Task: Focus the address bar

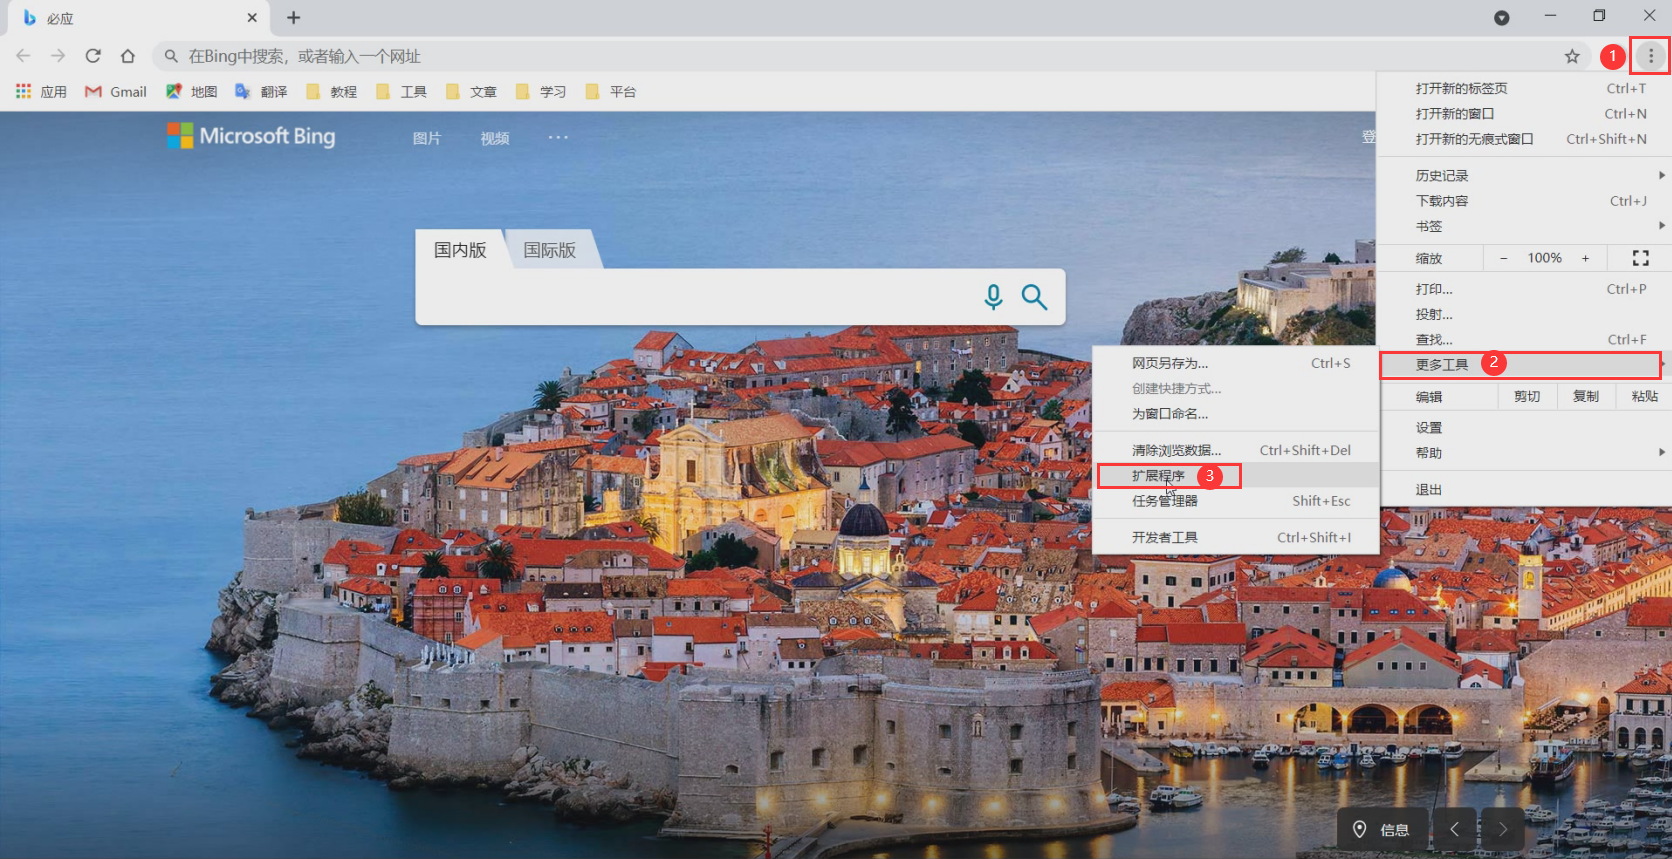Action: pos(870,56)
